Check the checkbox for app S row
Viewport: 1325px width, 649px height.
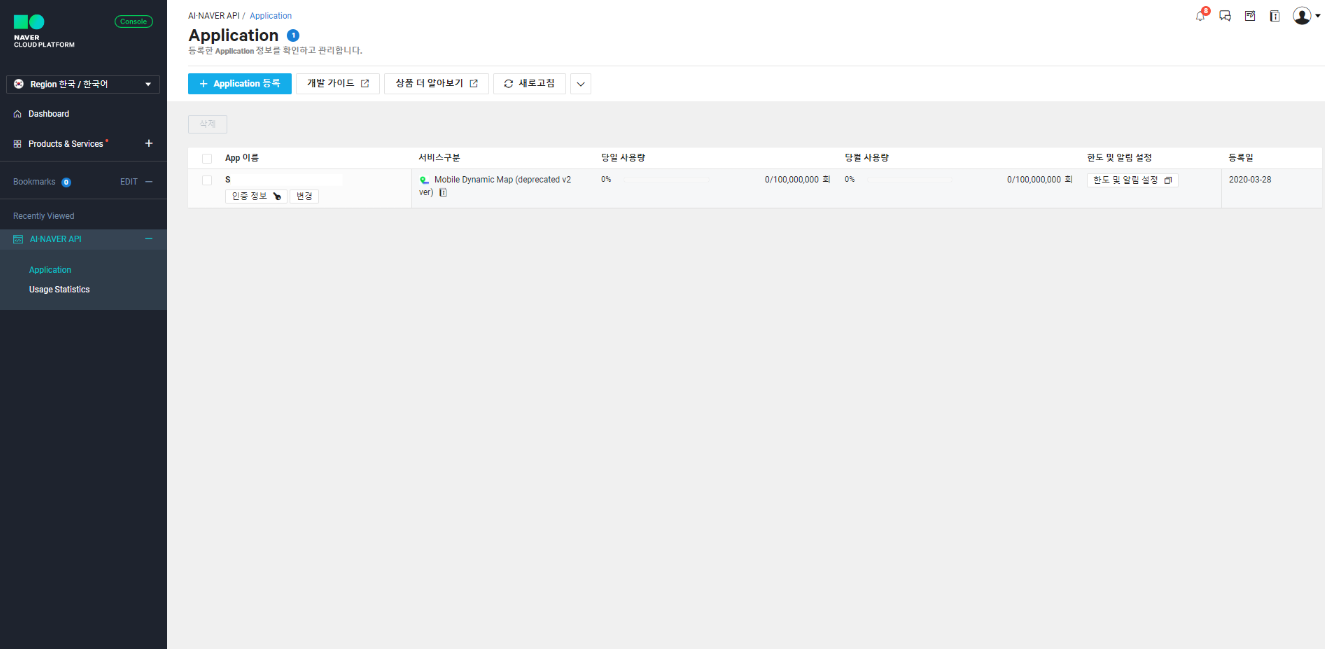(x=207, y=180)
